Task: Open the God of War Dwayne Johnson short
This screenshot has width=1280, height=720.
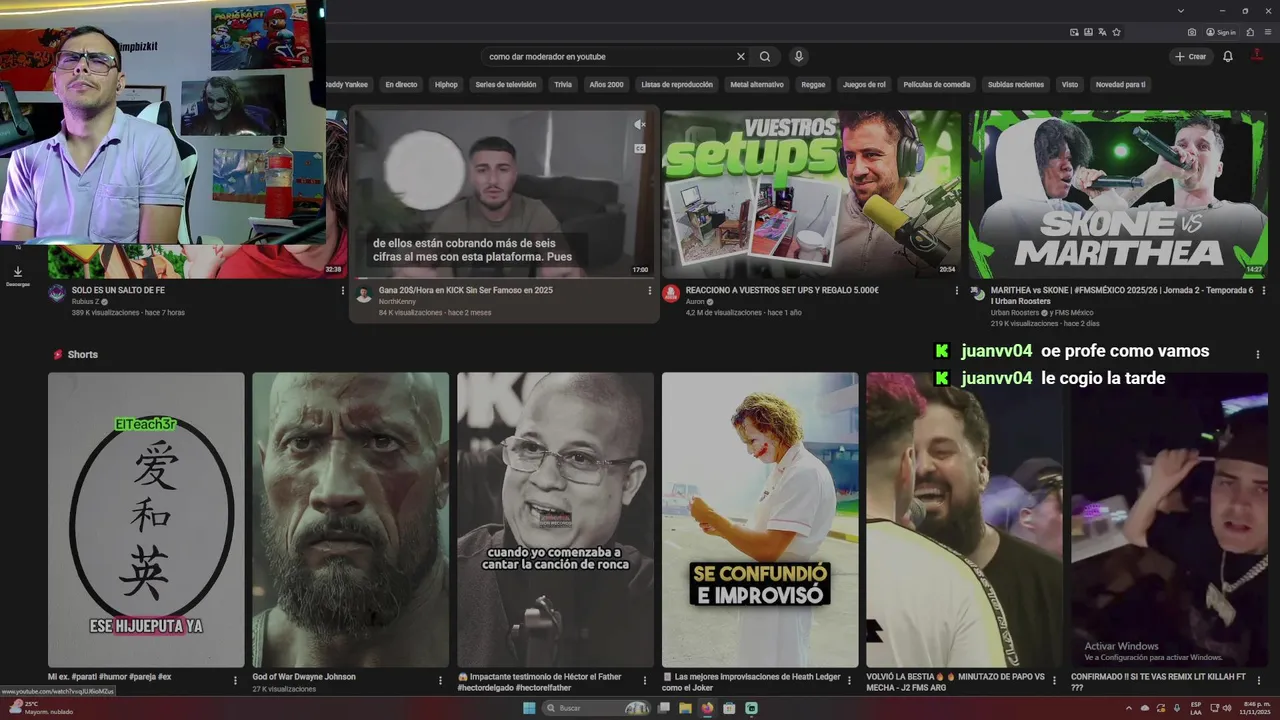Action: 350,520
